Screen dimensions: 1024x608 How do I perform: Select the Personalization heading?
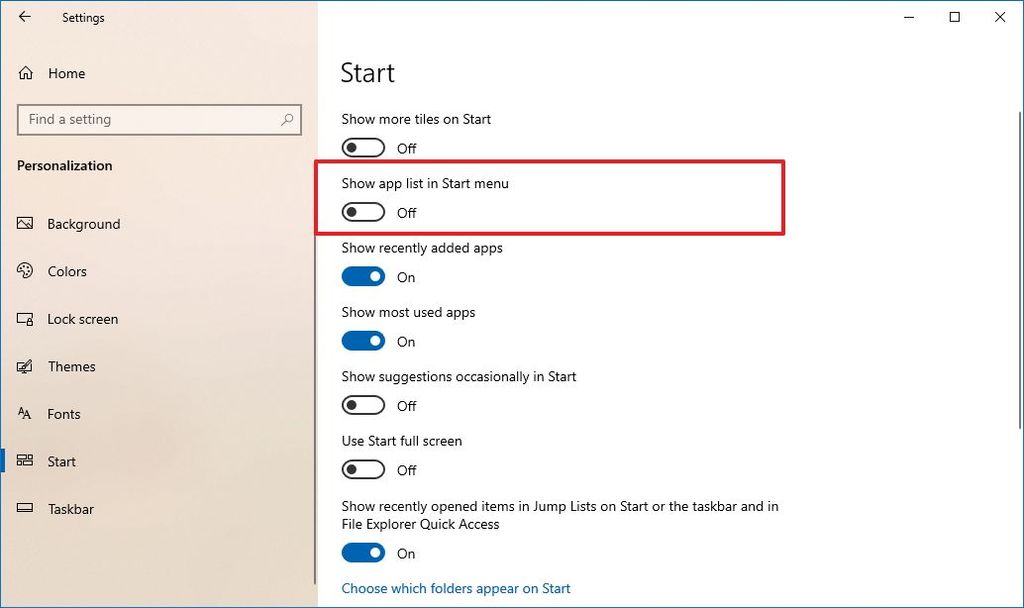pyautogui.click(x=64, y=166)
